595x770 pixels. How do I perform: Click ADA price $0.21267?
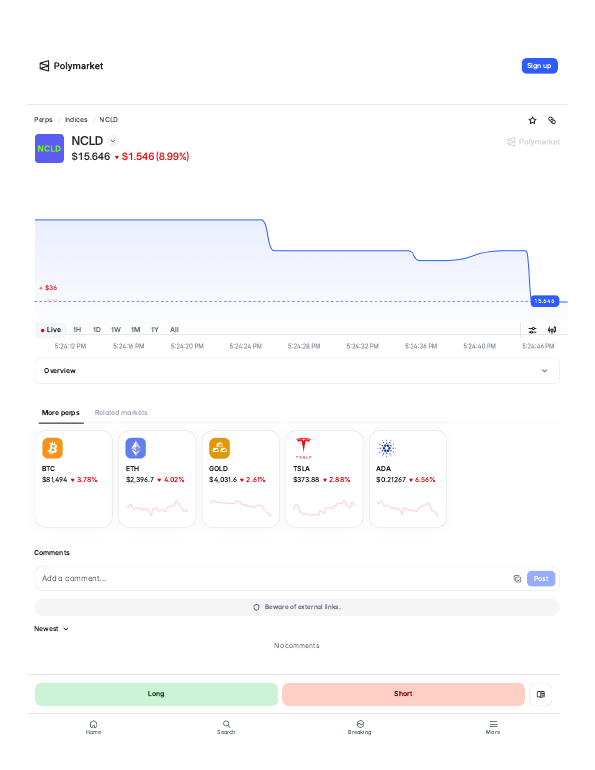(391, 480)
